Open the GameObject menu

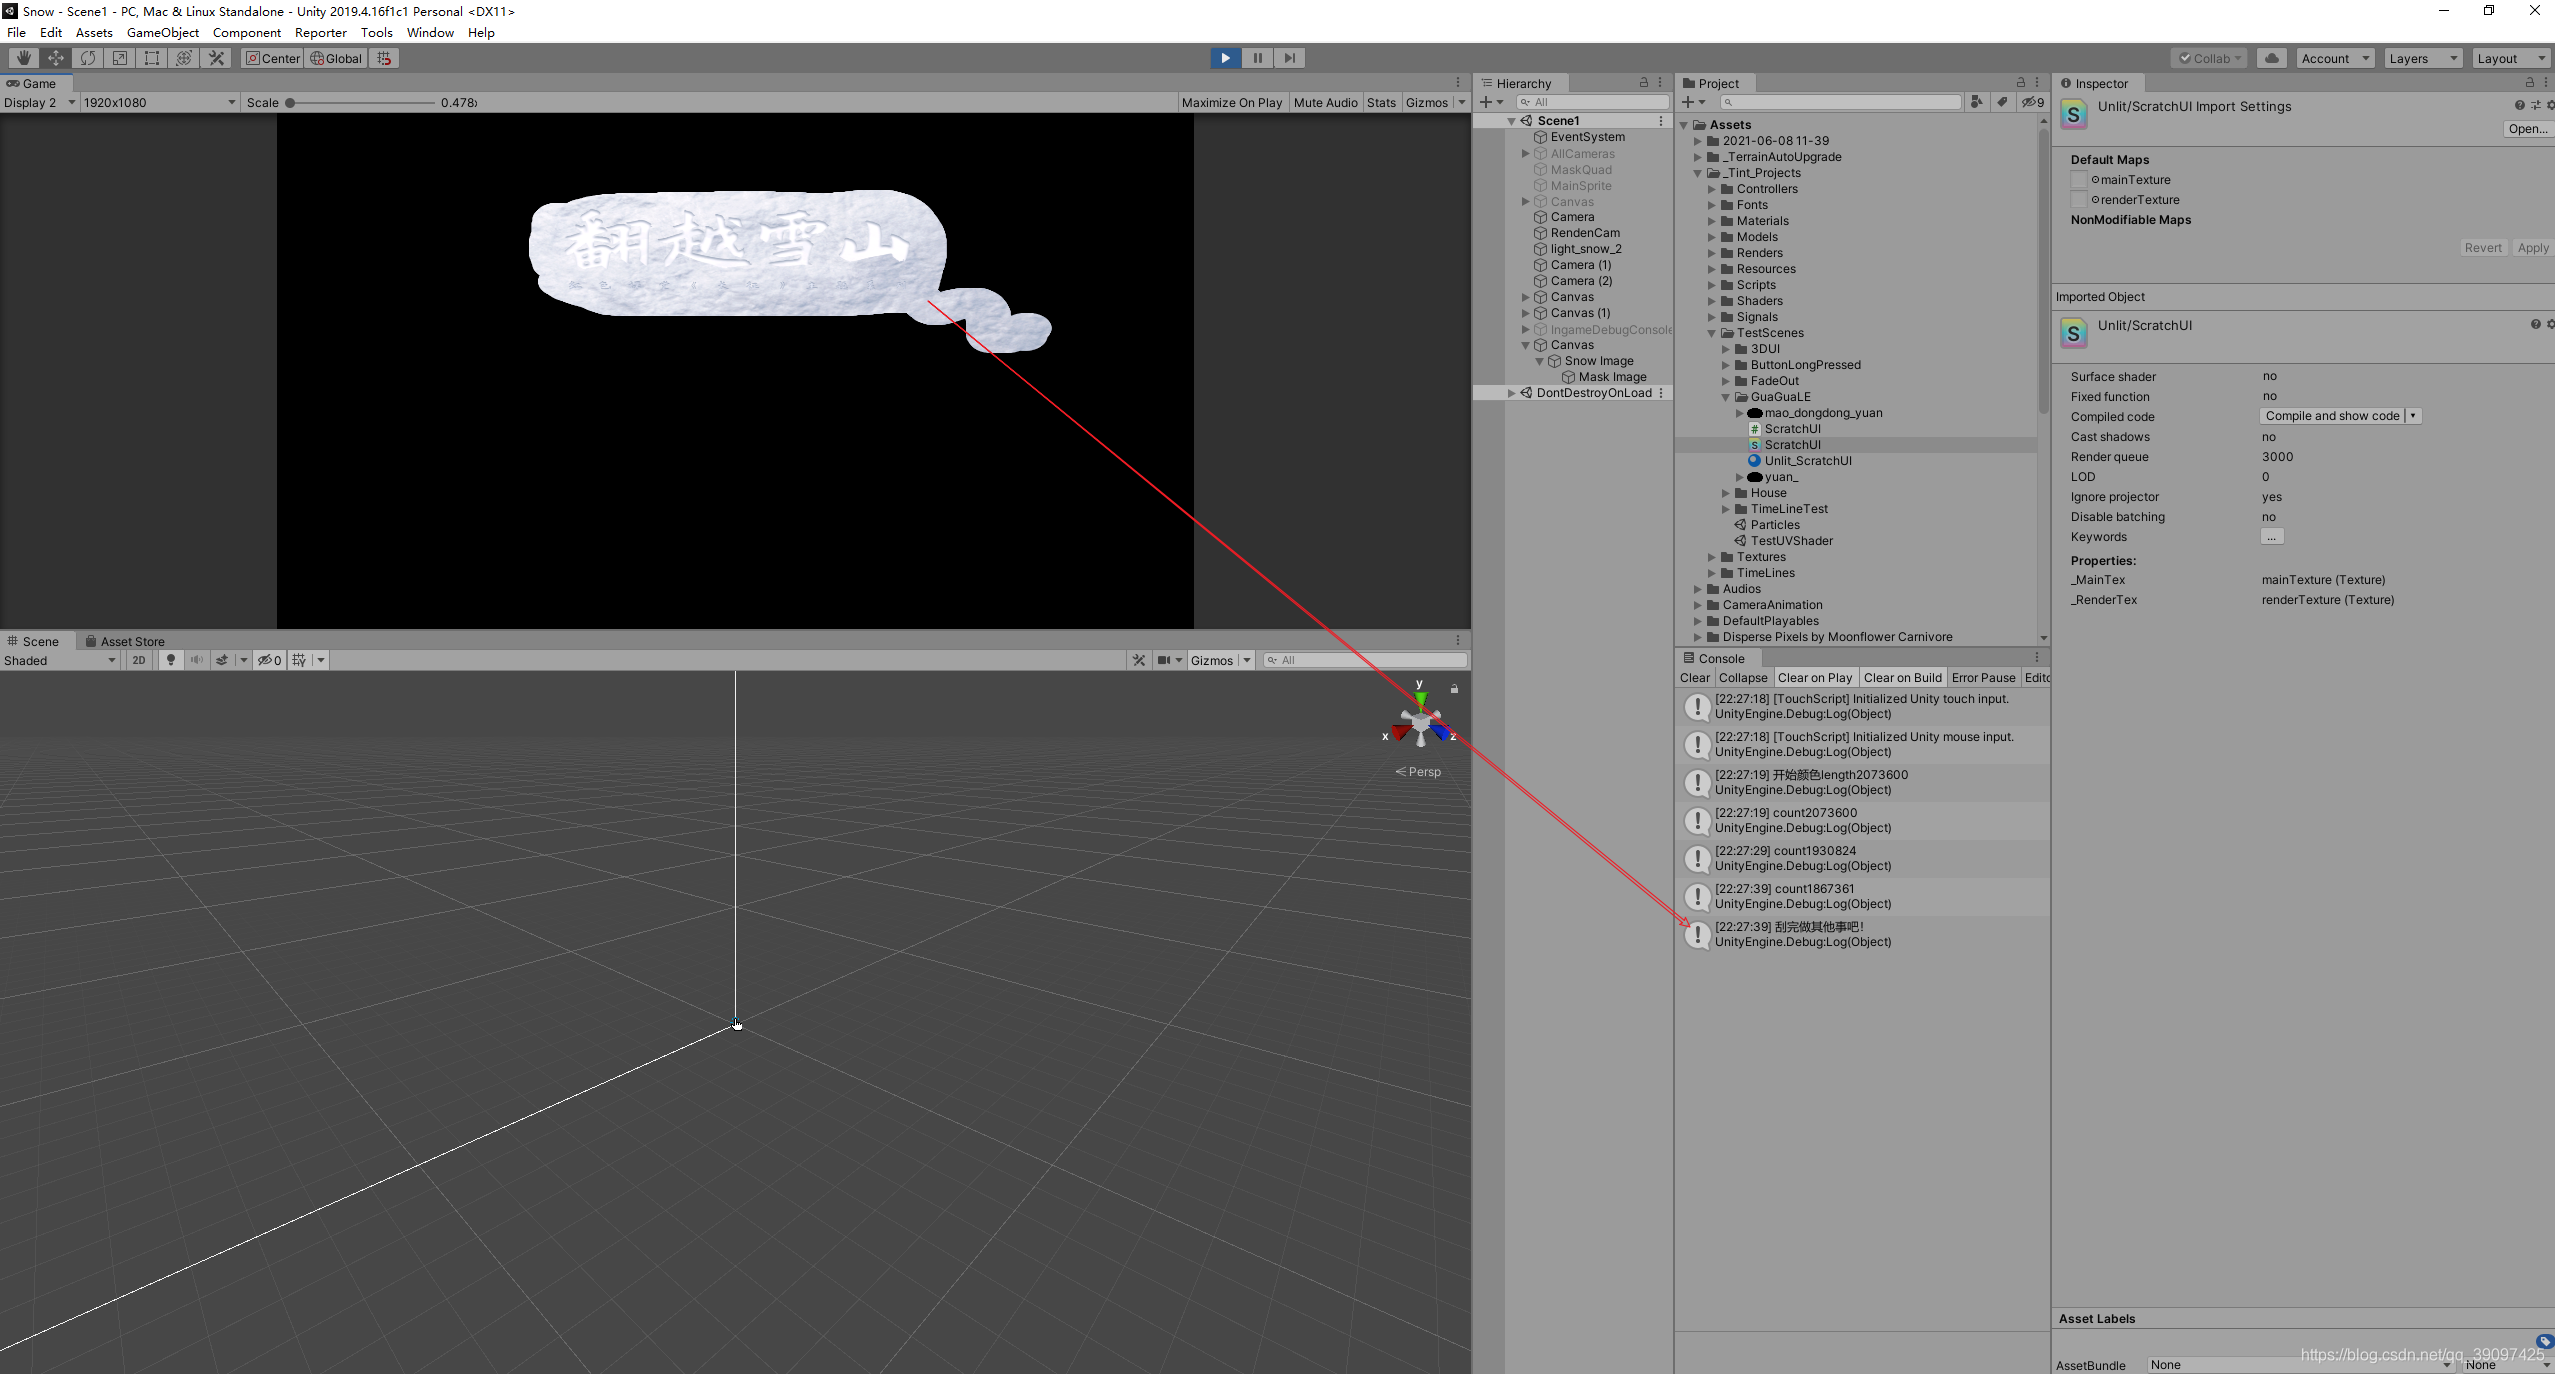pyautogui.click(x=163, y=32)
